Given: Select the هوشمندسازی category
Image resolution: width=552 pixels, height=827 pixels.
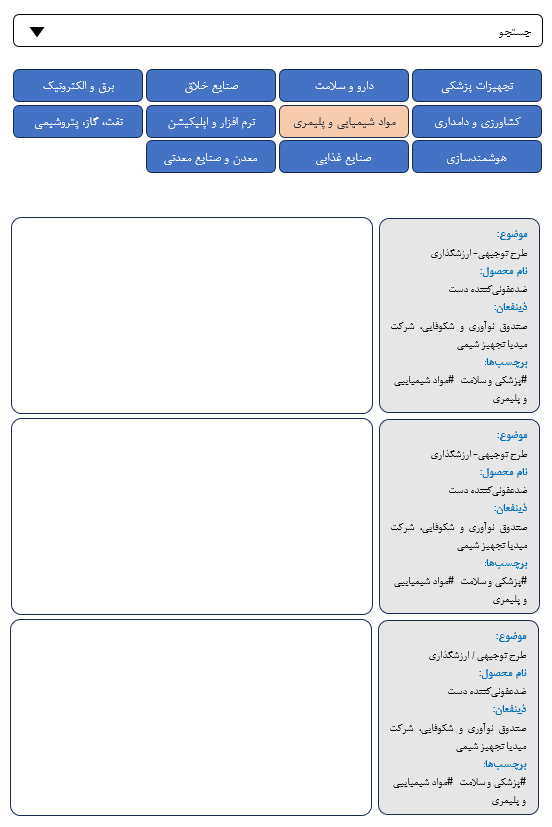Looking at the screenshot, I should 477,157.
